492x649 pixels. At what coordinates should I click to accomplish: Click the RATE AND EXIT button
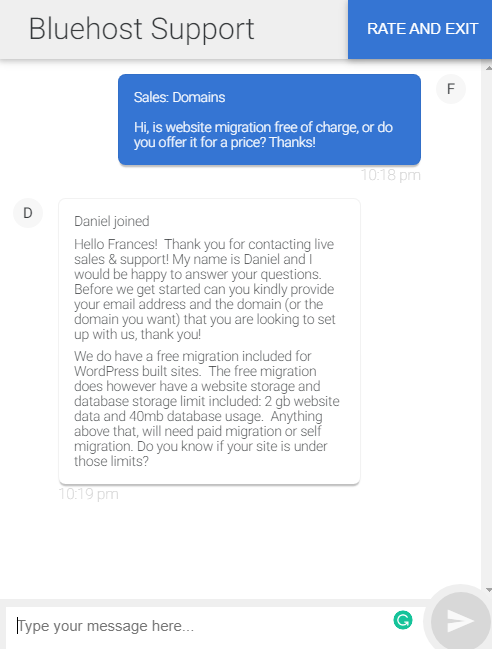pos(420,29)
